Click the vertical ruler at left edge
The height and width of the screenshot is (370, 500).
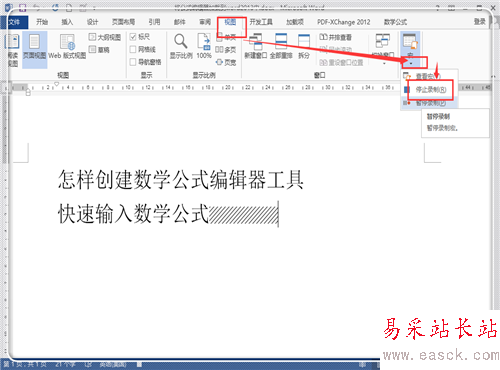(x=5, y=227)
